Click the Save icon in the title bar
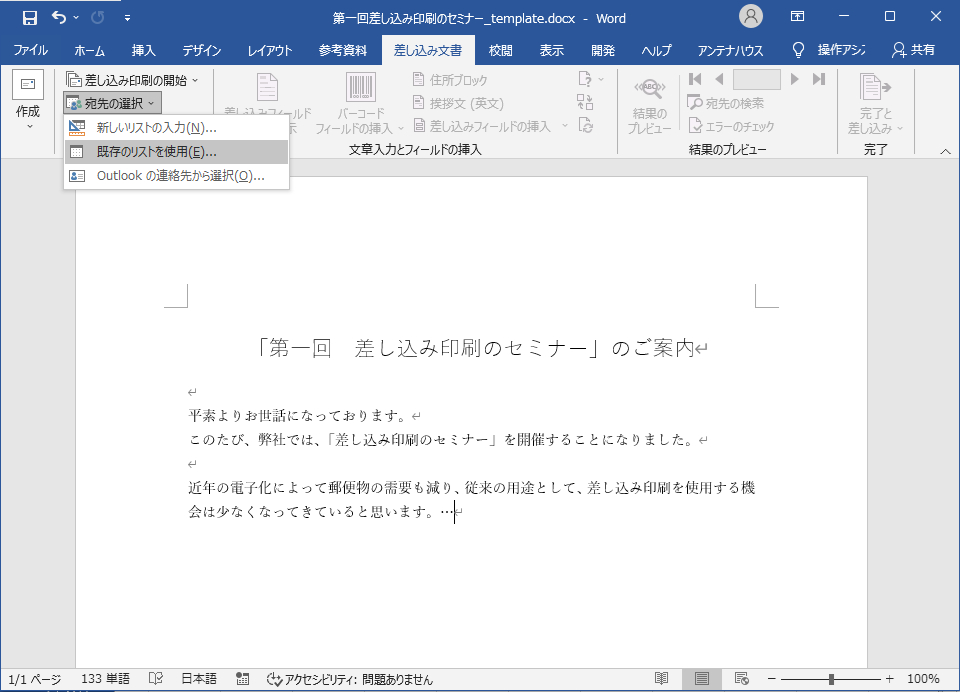 (29, 17)
